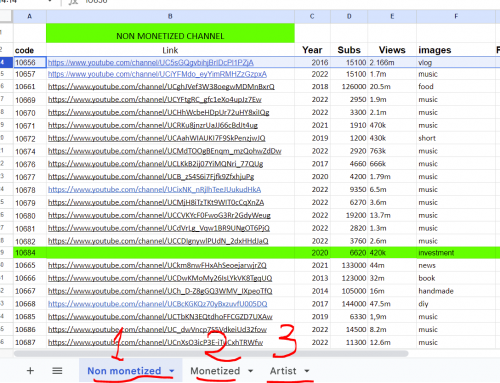Open the YouTube link for code 10665
The height and width of the screenshot is (383, 500).
(x=157, y=265)
